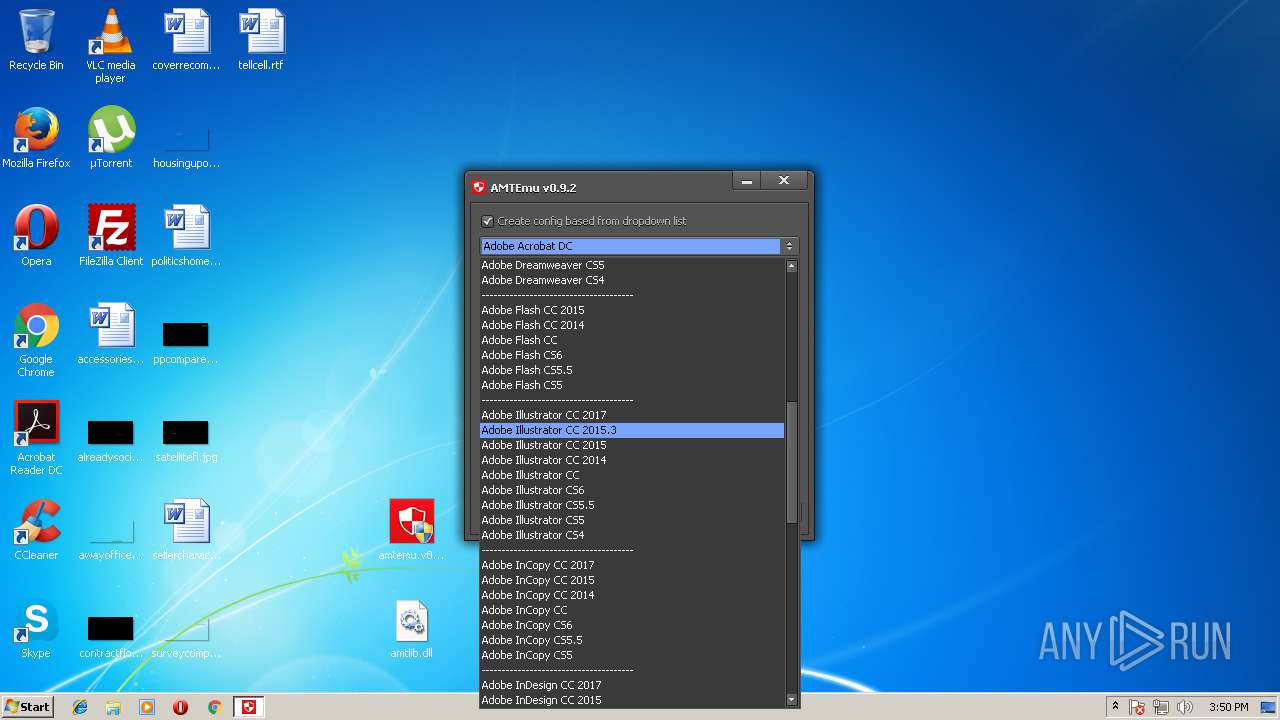Select Adobe Flash CS5.5 in list

(632, 370)
